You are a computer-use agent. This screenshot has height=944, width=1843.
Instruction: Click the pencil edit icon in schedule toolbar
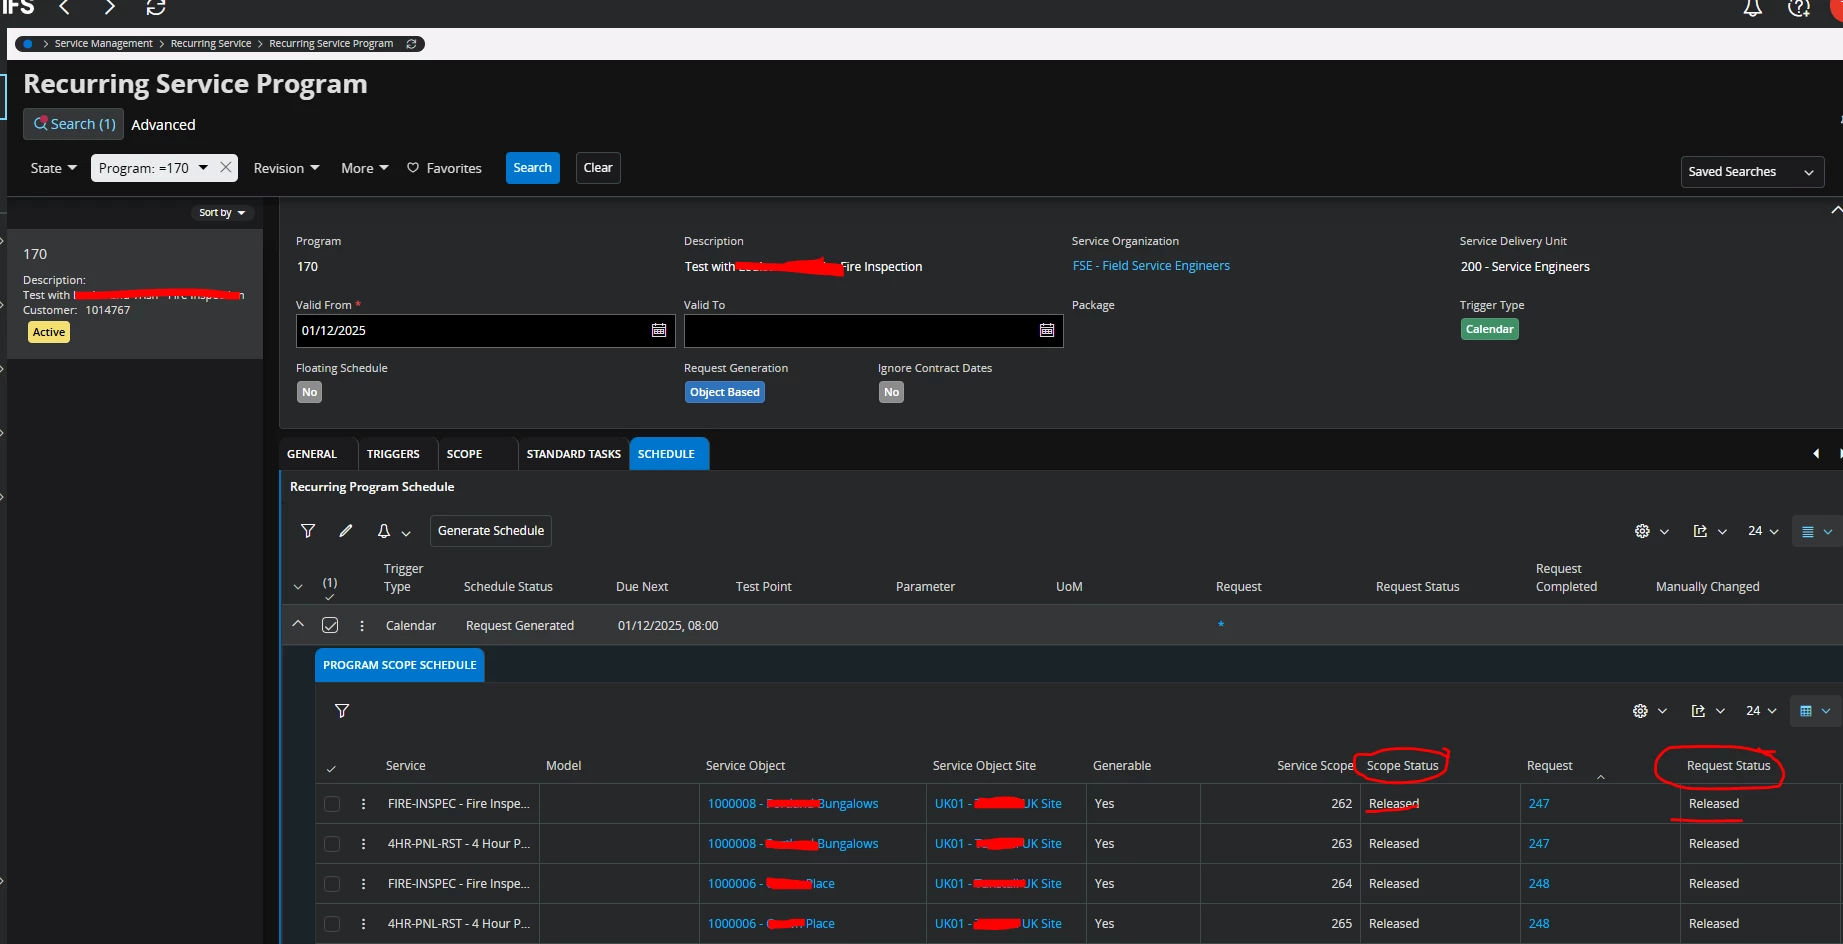point(346,531)
